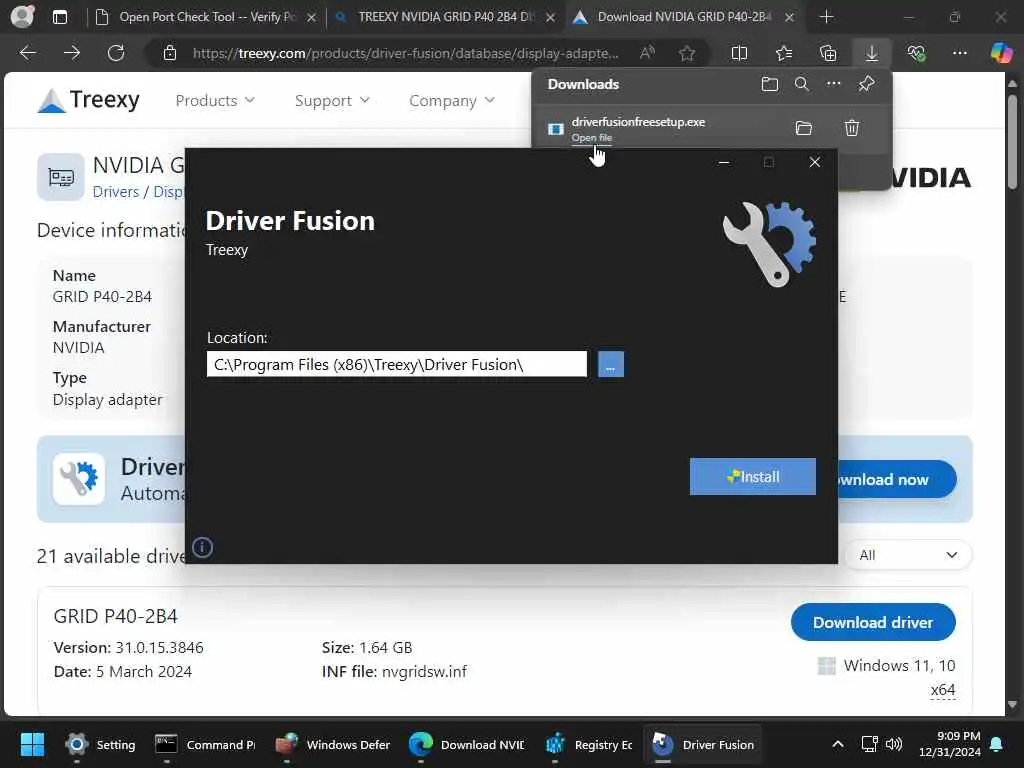Switch to Open Port Check Tool tab
1024x768 pixels.
[x=206, y=17]
